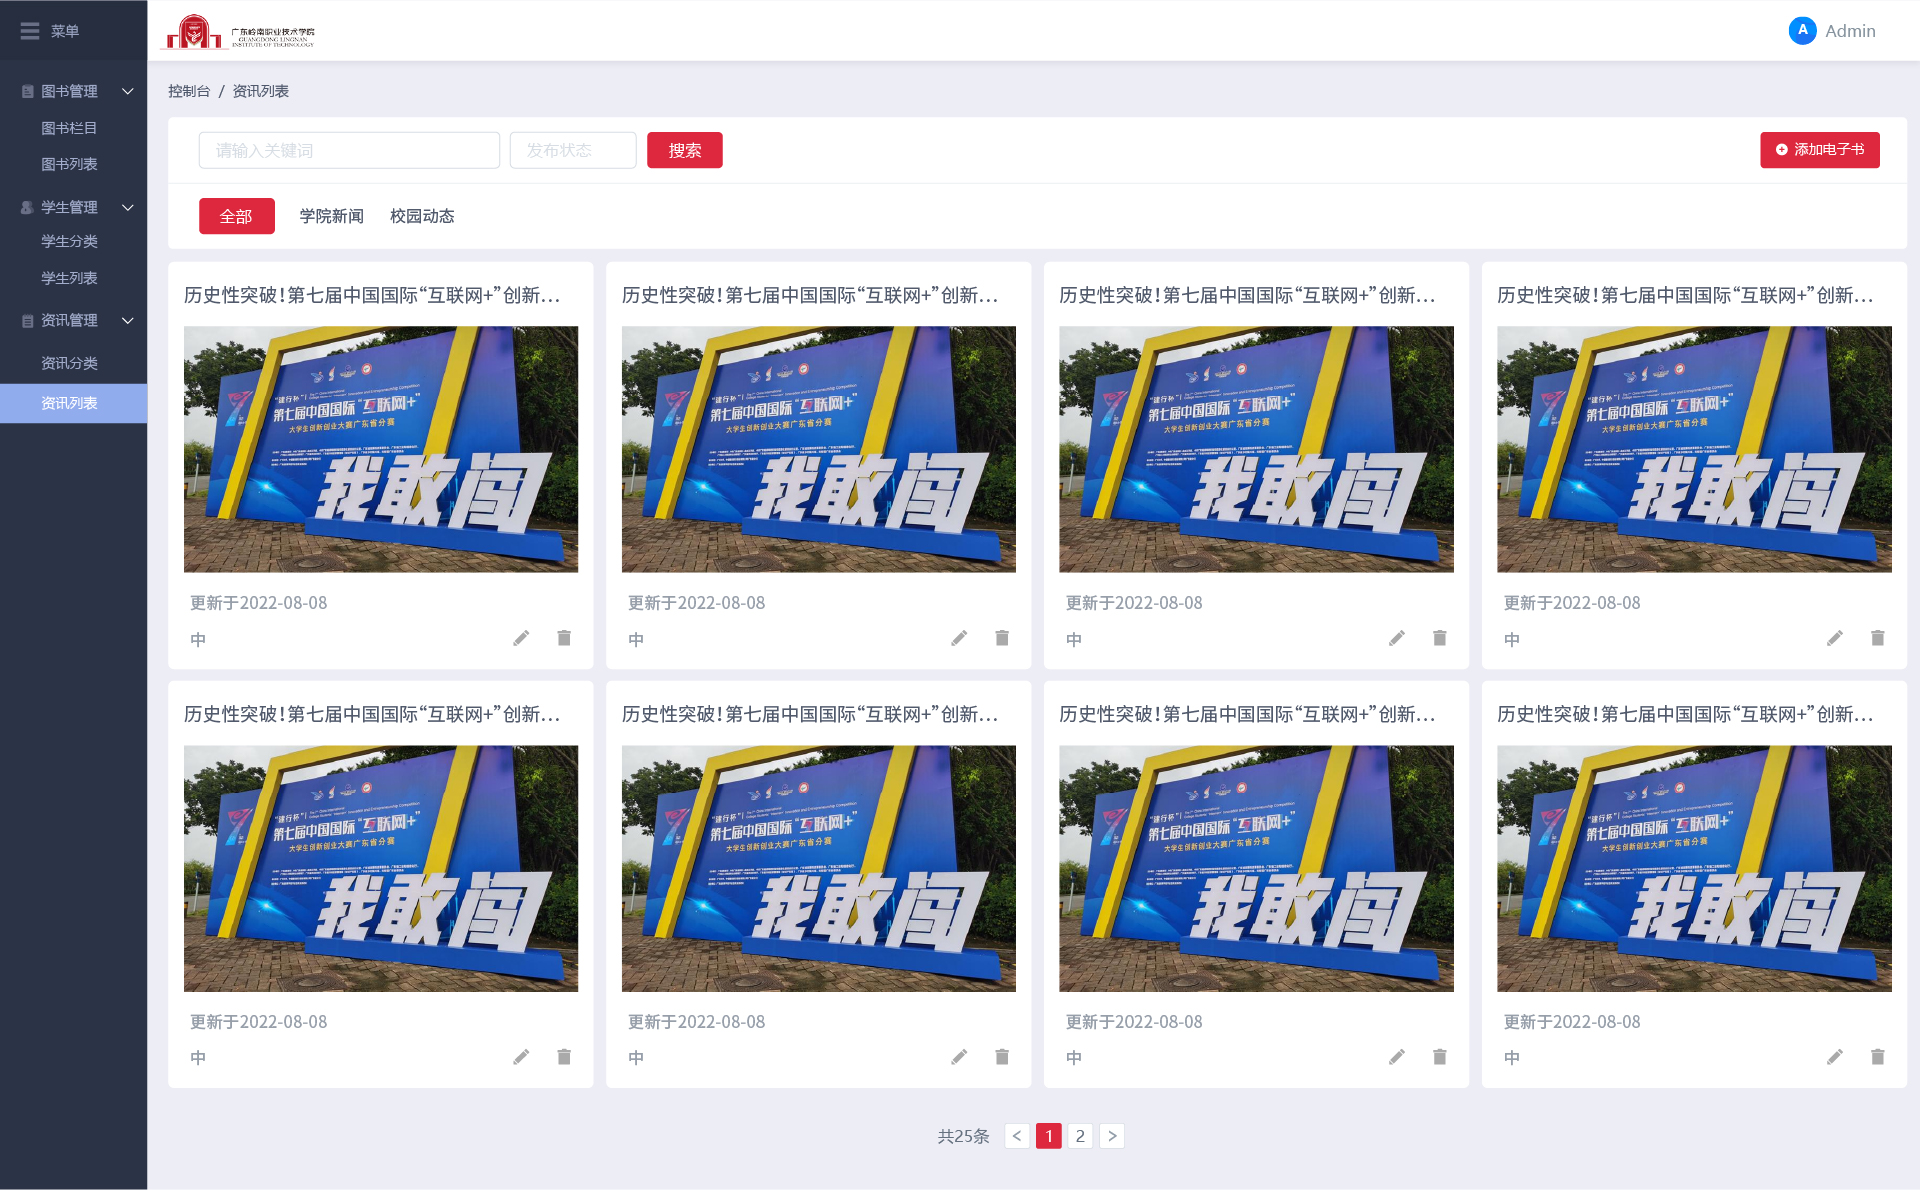1920x1190 pixels.
Task: Click the 学生管理 people icon in sidebar
Action: coord(28,207)
